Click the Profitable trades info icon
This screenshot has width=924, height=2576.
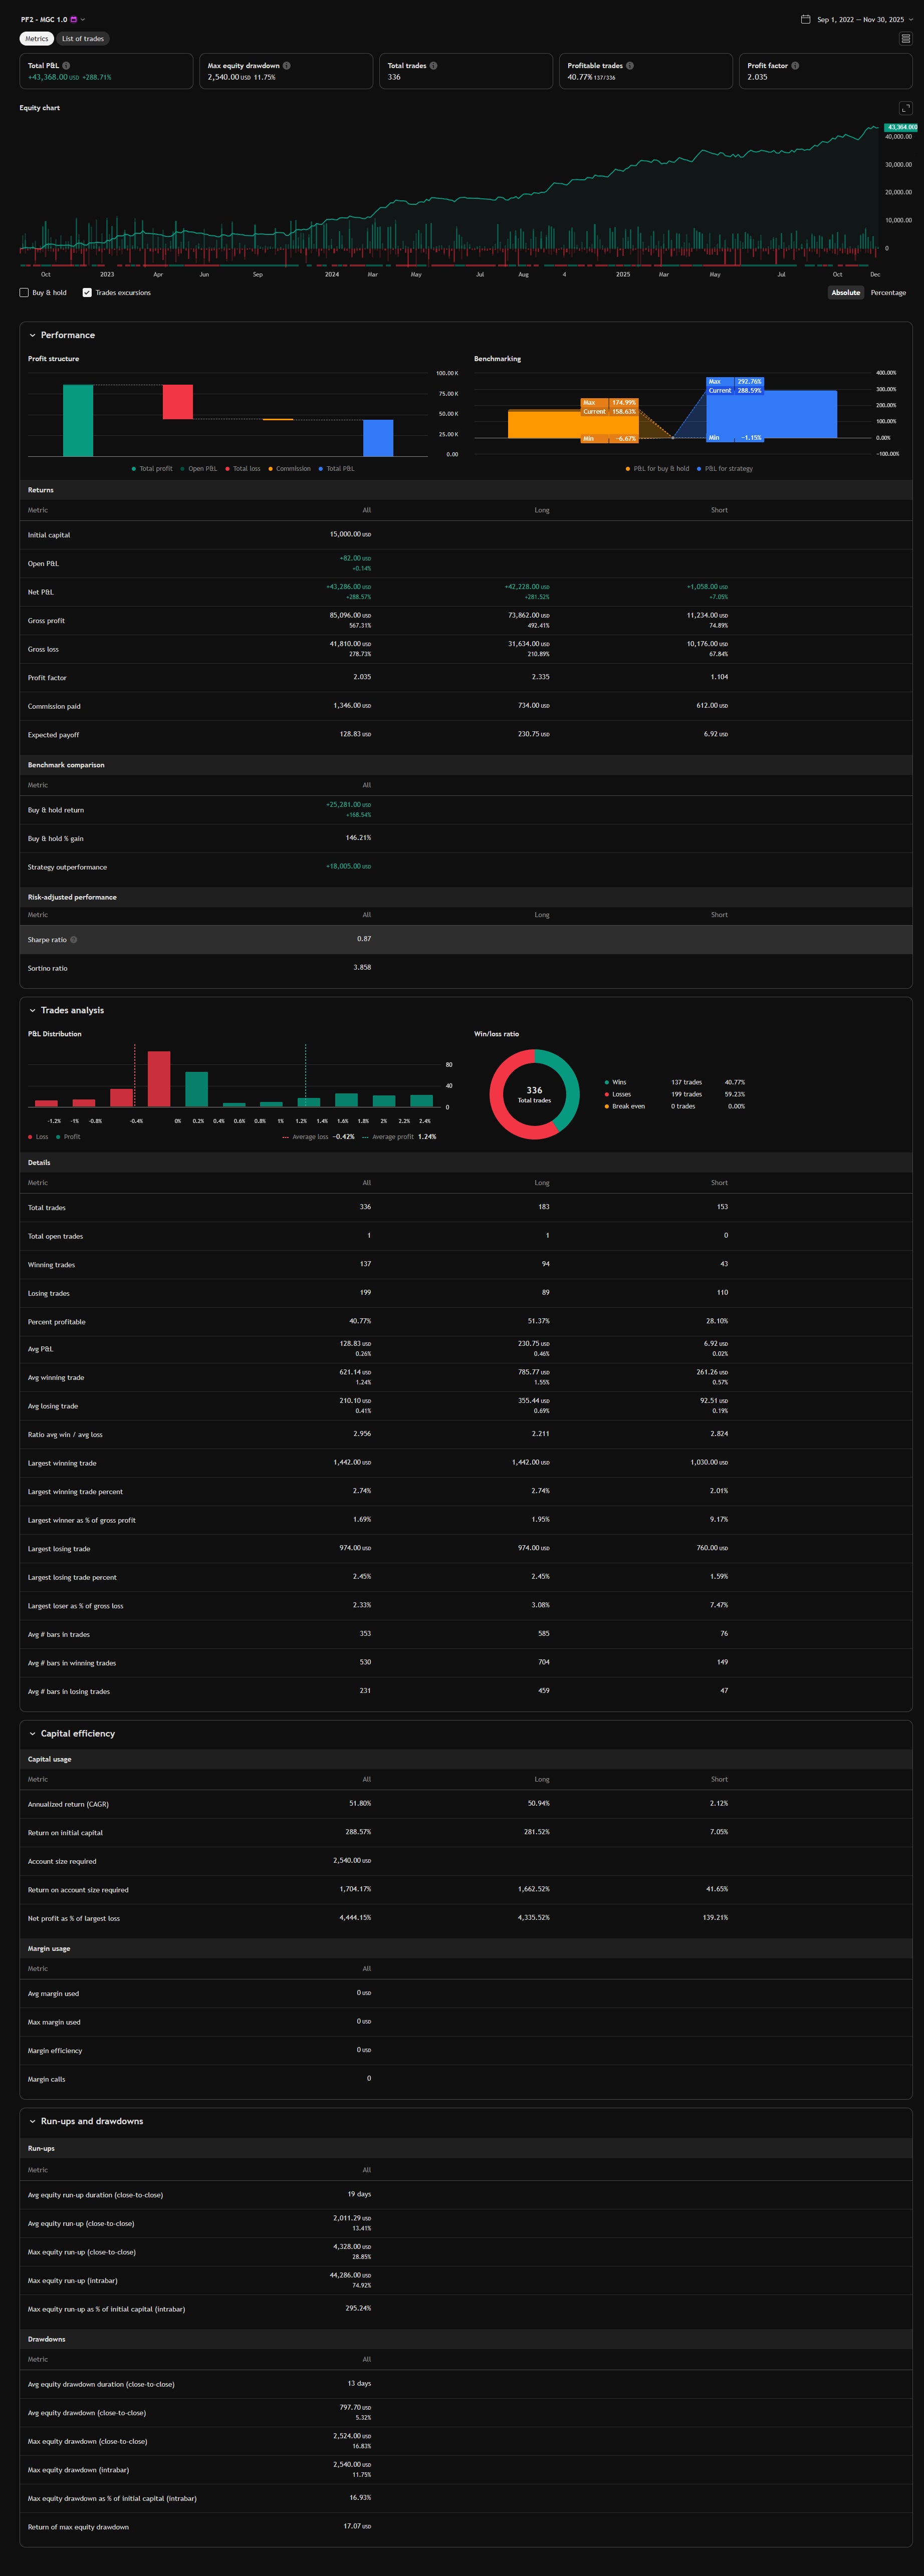(630, 66)
